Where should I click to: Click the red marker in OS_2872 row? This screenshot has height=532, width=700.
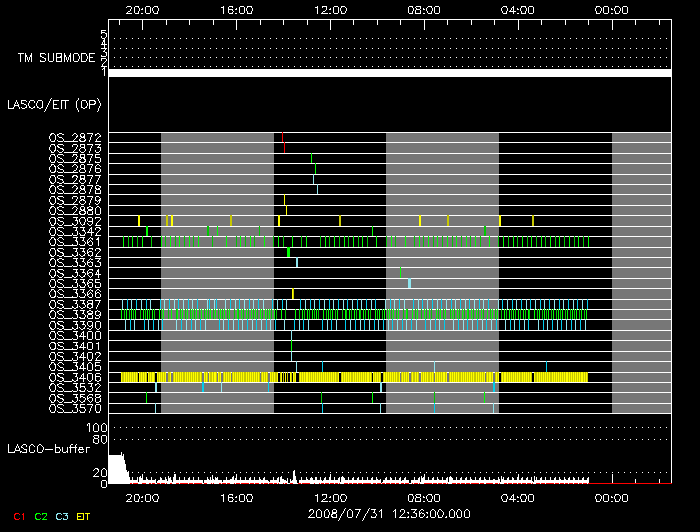point(284,142)
